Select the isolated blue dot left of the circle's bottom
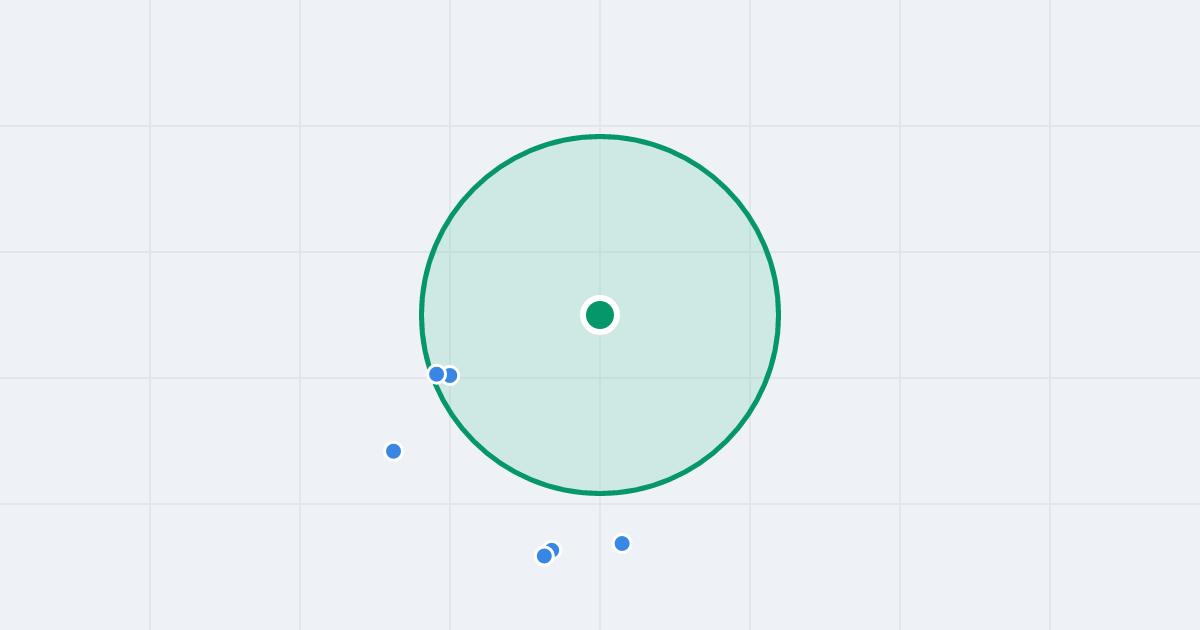This screenshot has height=630, width=1200. pyautogui.click(x=394, y=451)
